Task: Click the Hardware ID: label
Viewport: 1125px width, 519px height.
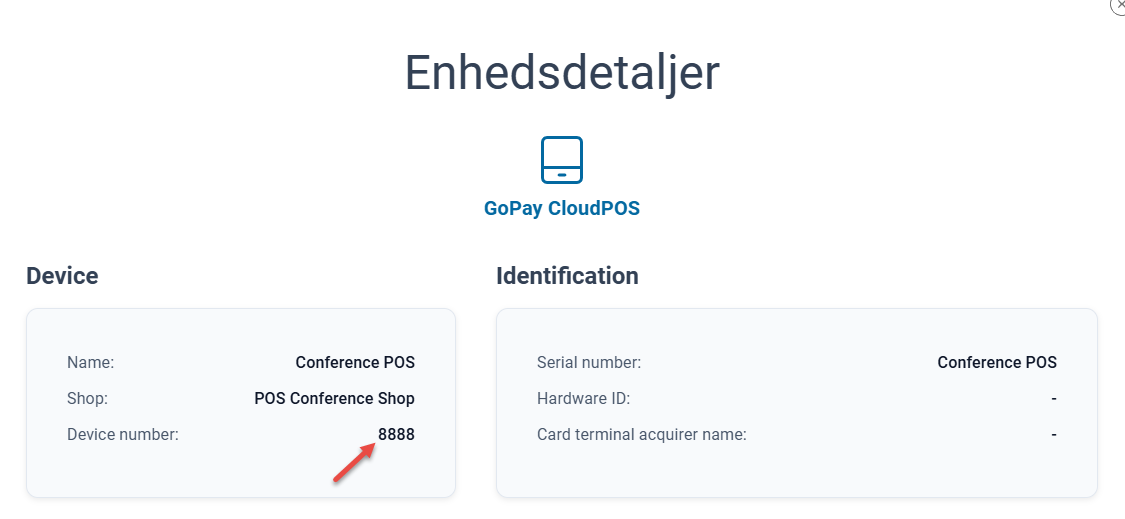Action: pyautogui.click(x=583, y=398)
